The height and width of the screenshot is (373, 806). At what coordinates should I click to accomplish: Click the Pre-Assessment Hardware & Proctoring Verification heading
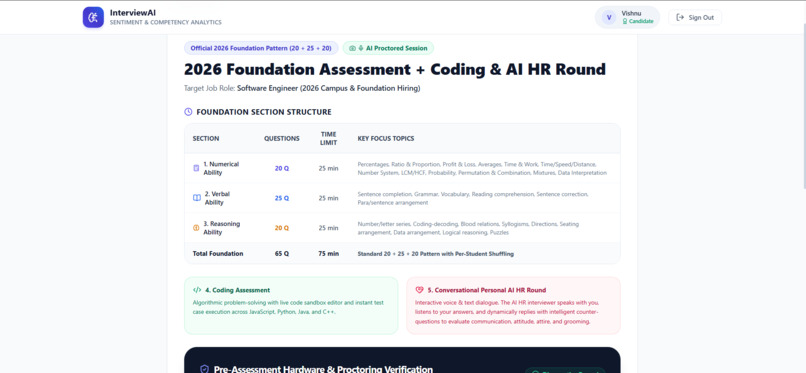click(x=323, y=369)
